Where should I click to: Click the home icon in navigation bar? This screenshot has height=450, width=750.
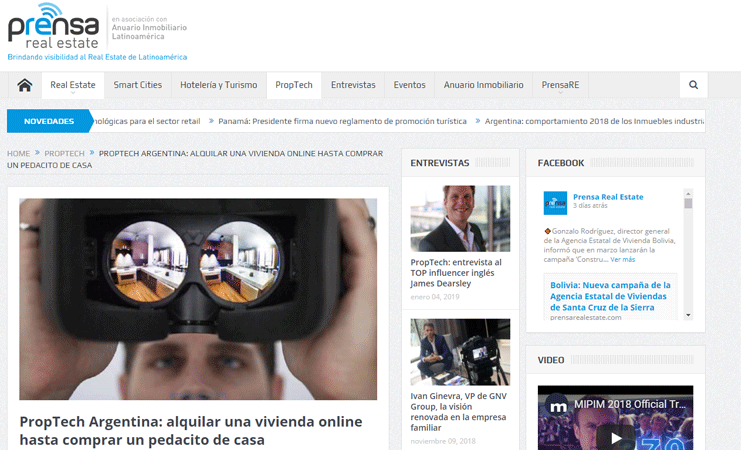pos(25,86)
